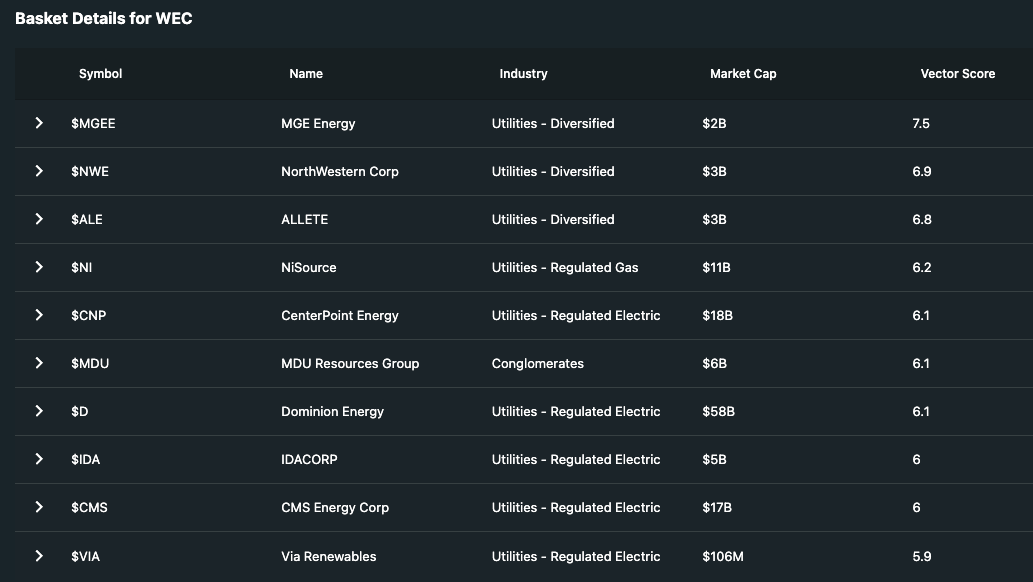Select the Via Renewables name cell
Viewport: 1033px width, 582px height.
point(328,556)
